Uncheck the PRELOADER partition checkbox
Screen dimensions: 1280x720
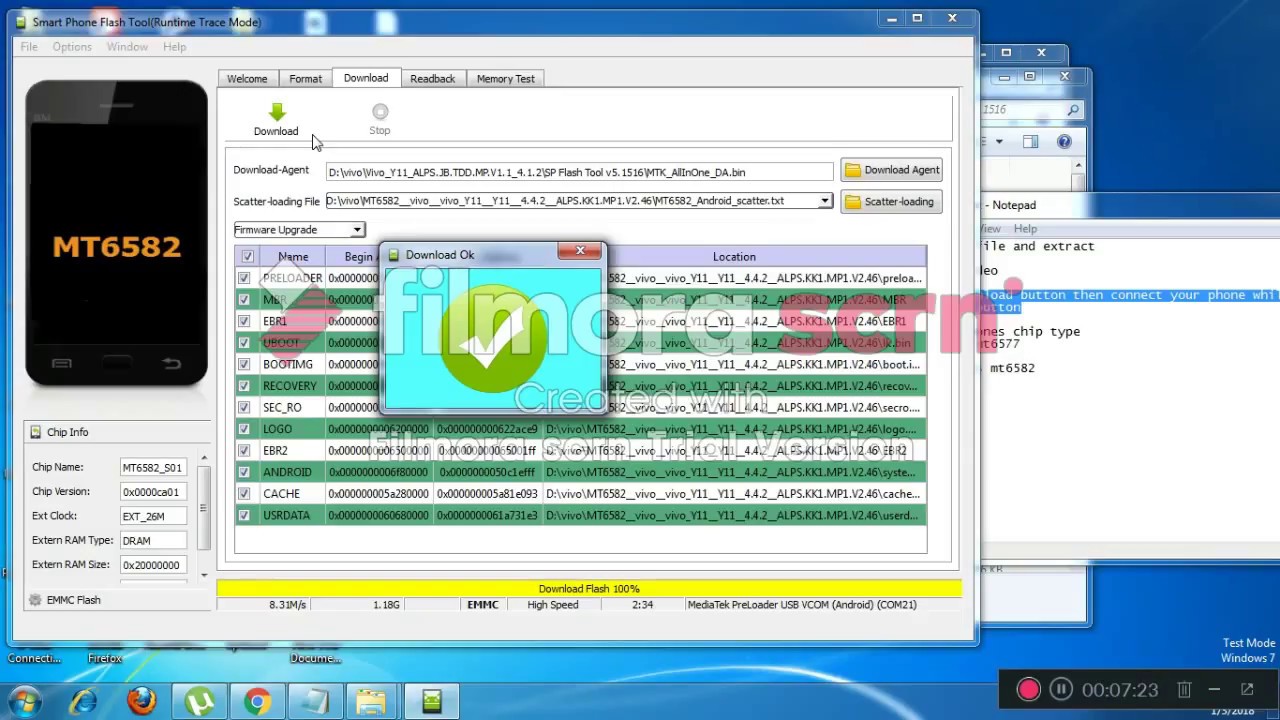(x=244, y=278)
